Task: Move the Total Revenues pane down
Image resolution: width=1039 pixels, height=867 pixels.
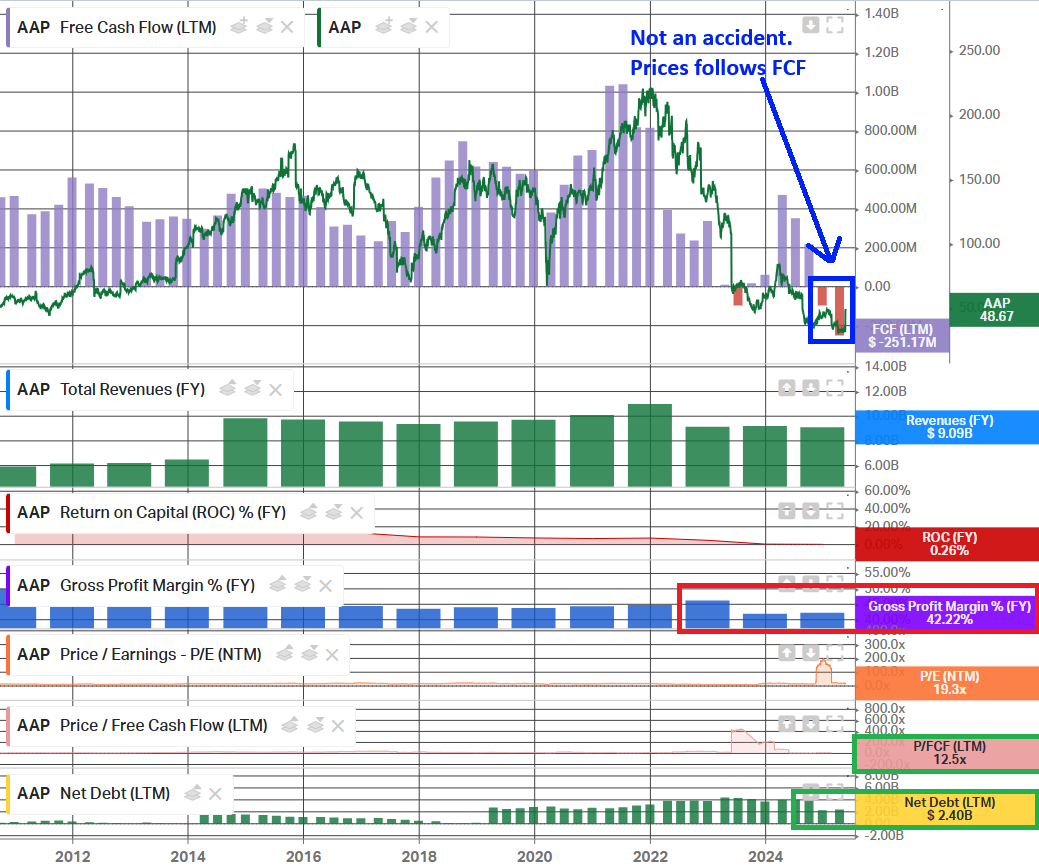Action: [810, 388]
